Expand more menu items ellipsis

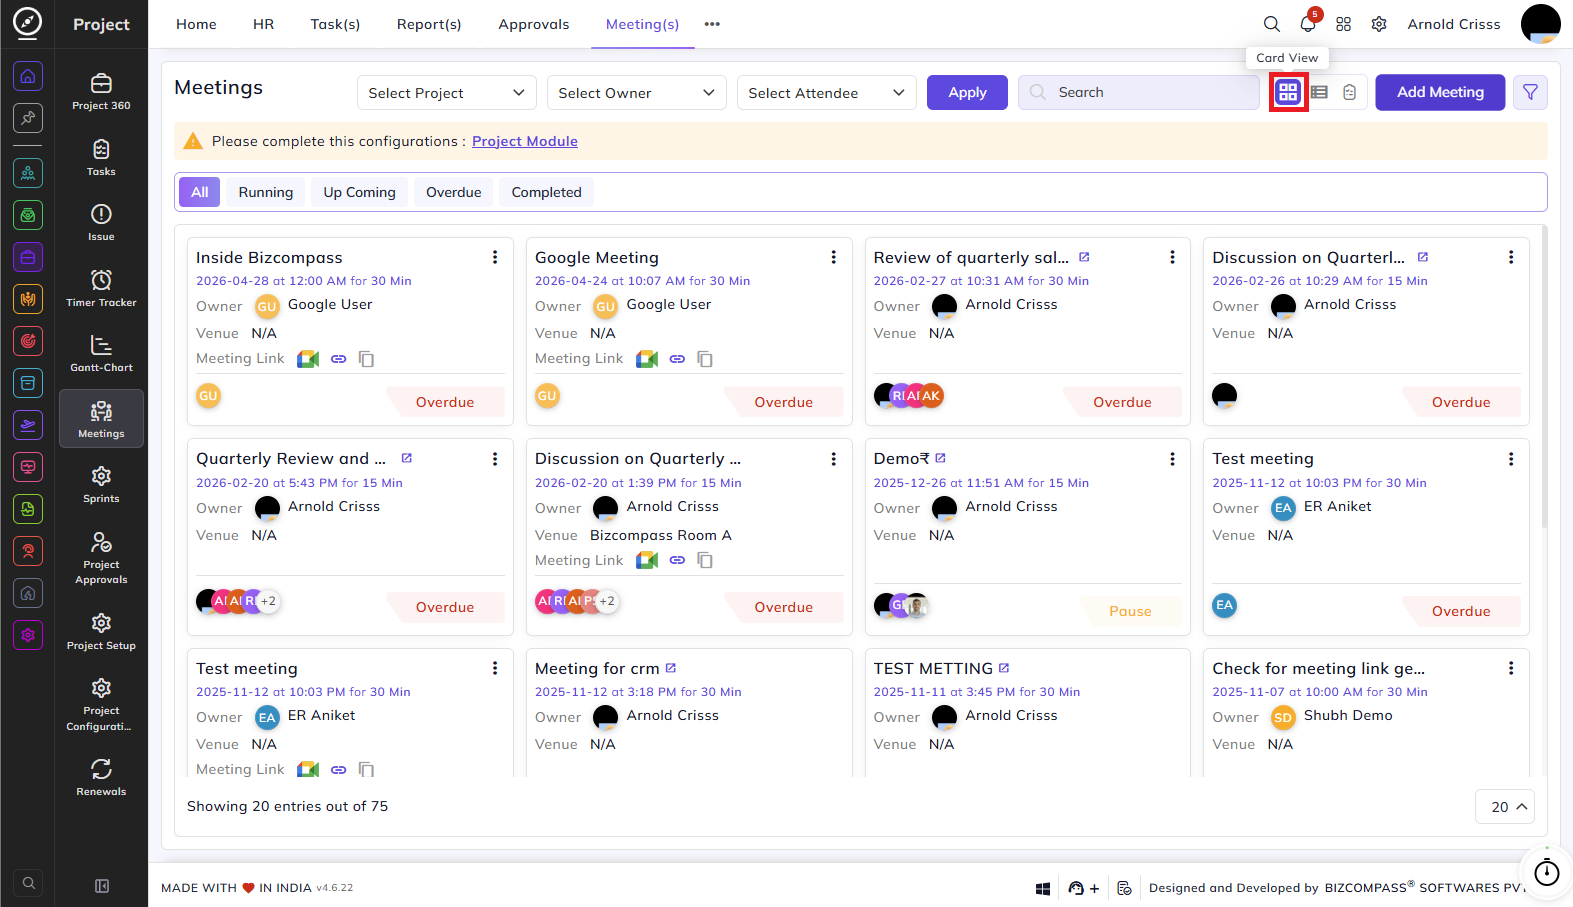(712, 24)
